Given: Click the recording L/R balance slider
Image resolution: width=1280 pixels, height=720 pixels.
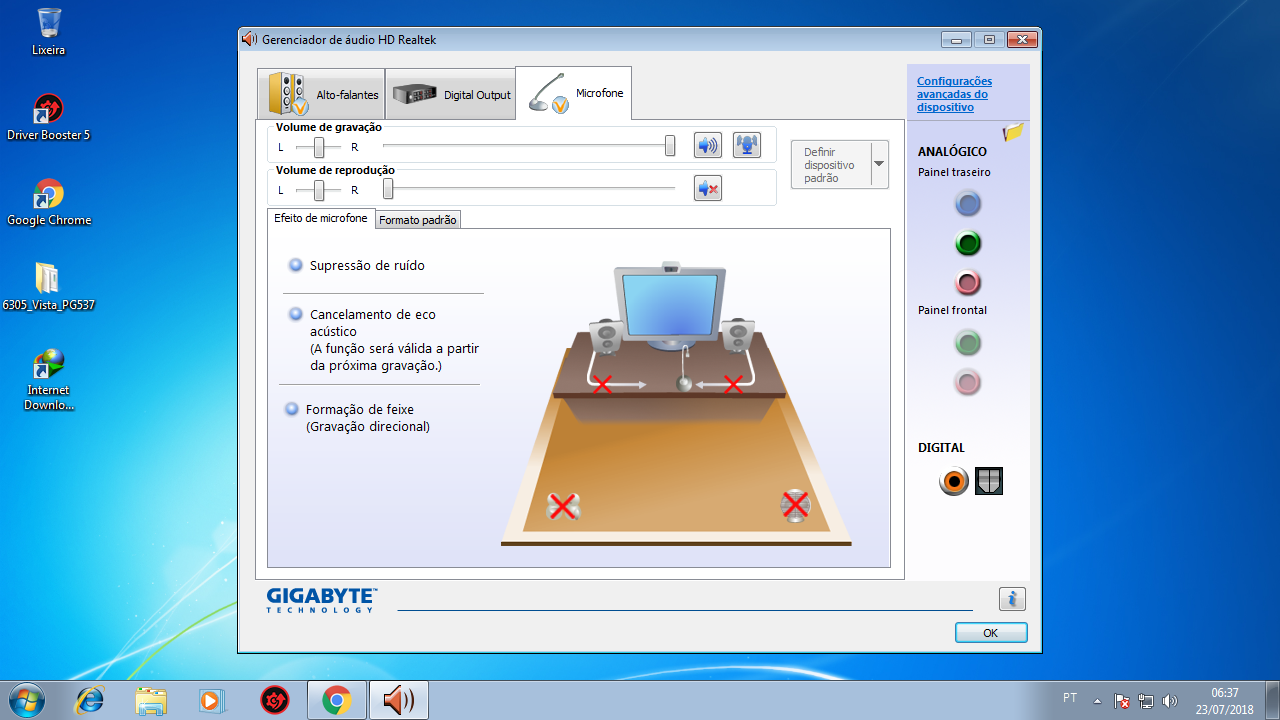Looking at the screenshot, I should pos(319,147).
